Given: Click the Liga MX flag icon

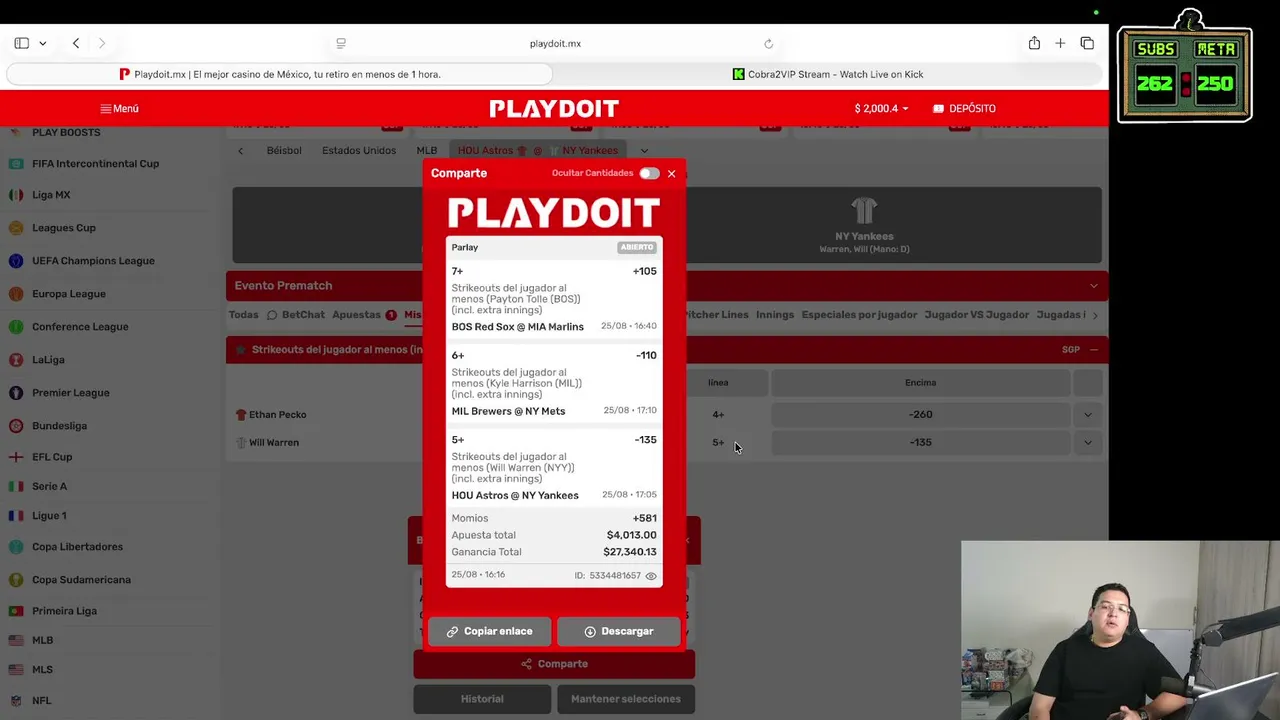Looking at the screenshot, I should tap(16, 195).
